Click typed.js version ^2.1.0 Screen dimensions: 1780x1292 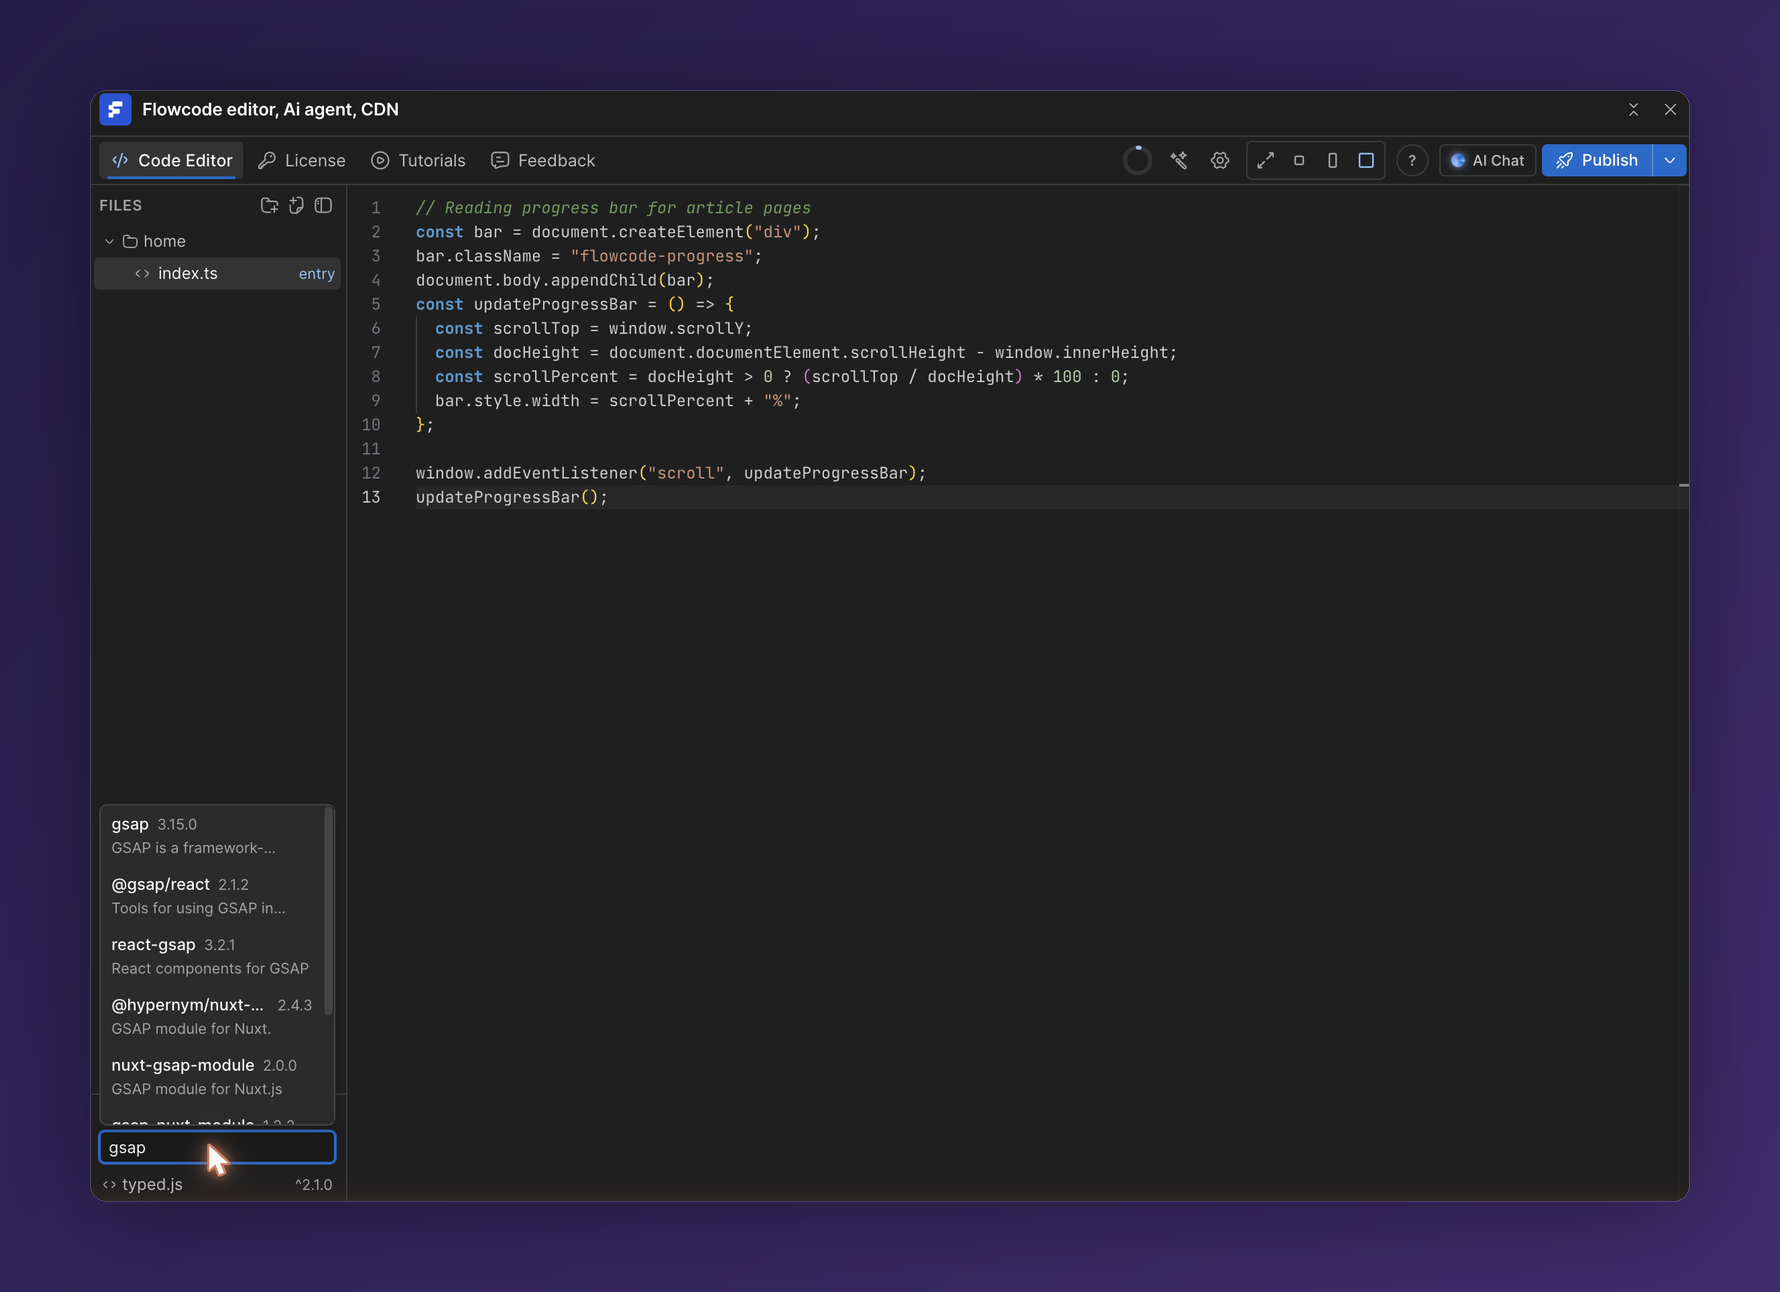(x=313, y=1185)
